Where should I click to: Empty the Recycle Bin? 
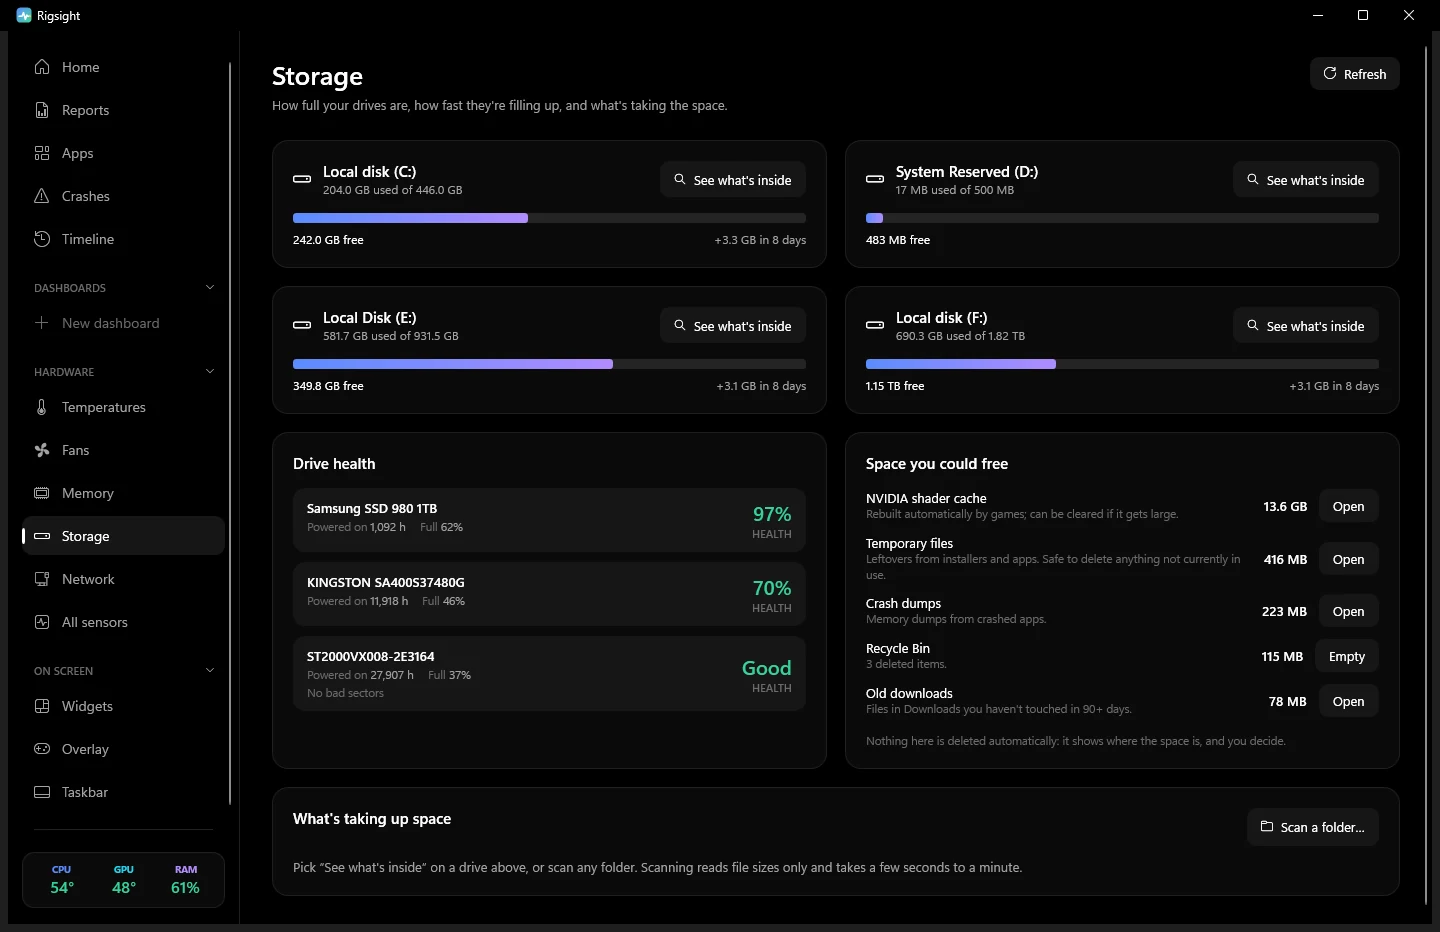click(1347, 657)
